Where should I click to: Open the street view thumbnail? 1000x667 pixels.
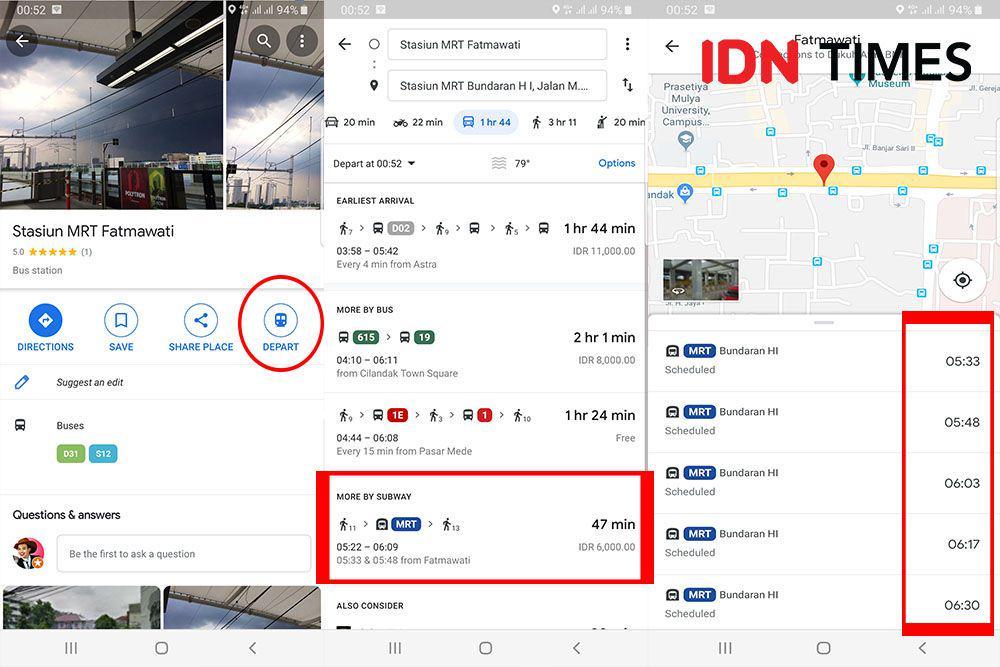coord(701,280)
